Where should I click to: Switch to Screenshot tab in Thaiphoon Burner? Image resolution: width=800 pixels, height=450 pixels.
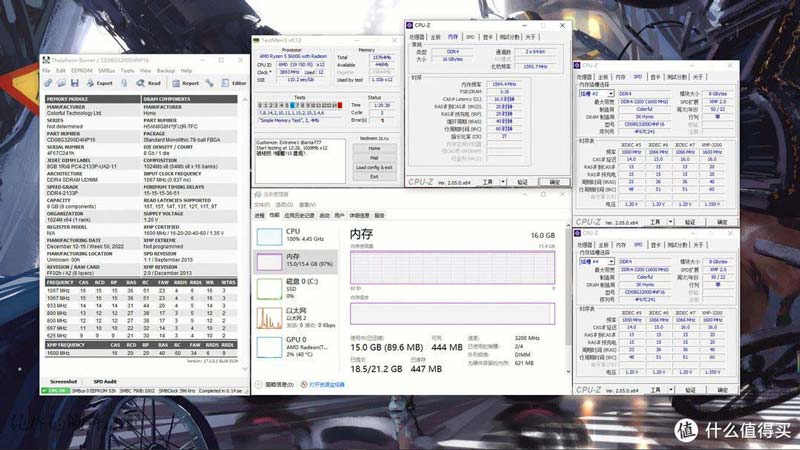(63, 381)
